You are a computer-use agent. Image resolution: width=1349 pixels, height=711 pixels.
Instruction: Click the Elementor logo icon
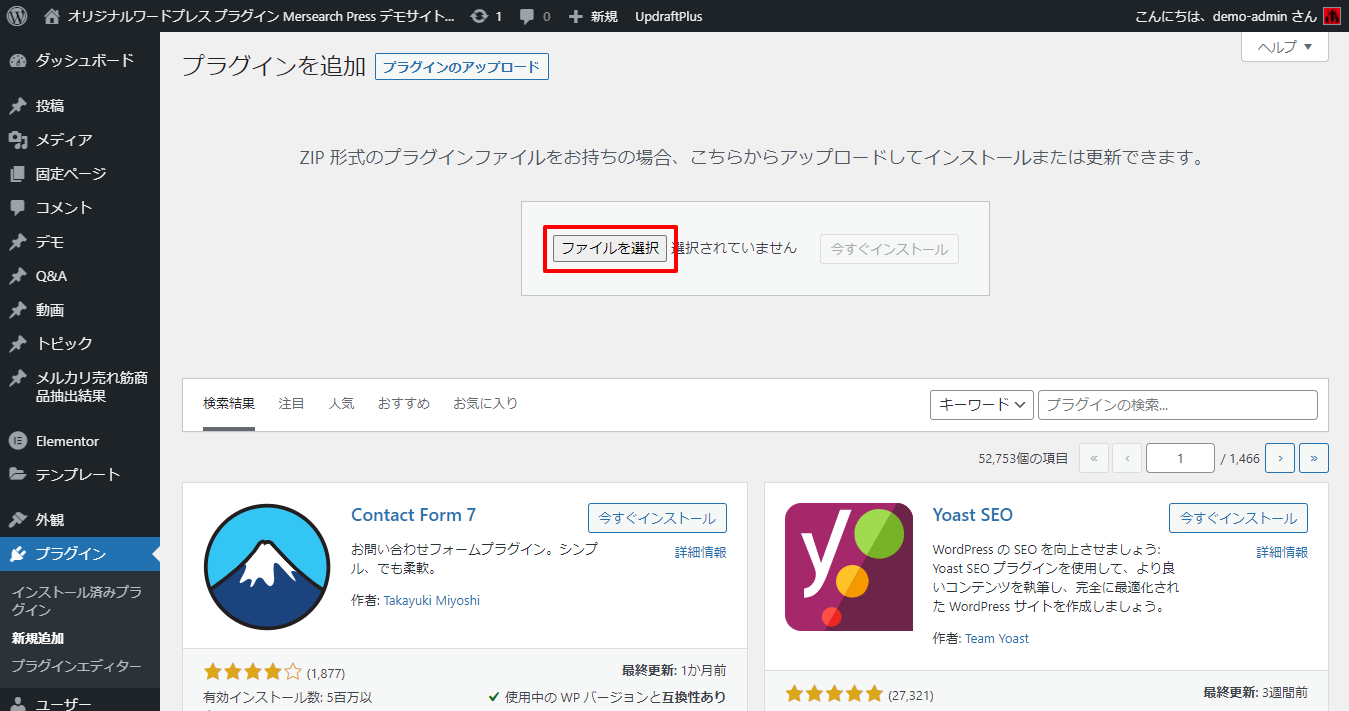17,441
